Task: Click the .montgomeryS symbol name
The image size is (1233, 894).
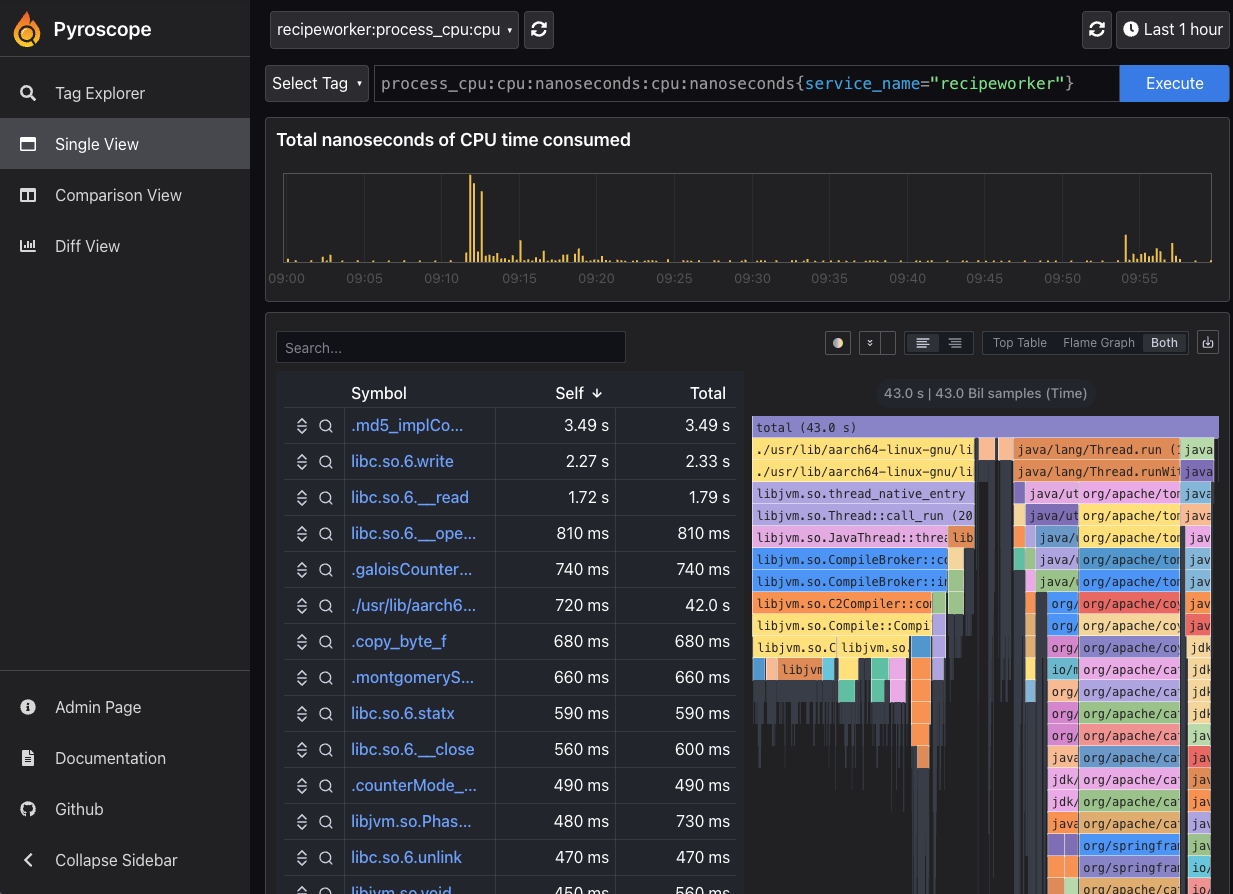Action: (x=412, y=678)
